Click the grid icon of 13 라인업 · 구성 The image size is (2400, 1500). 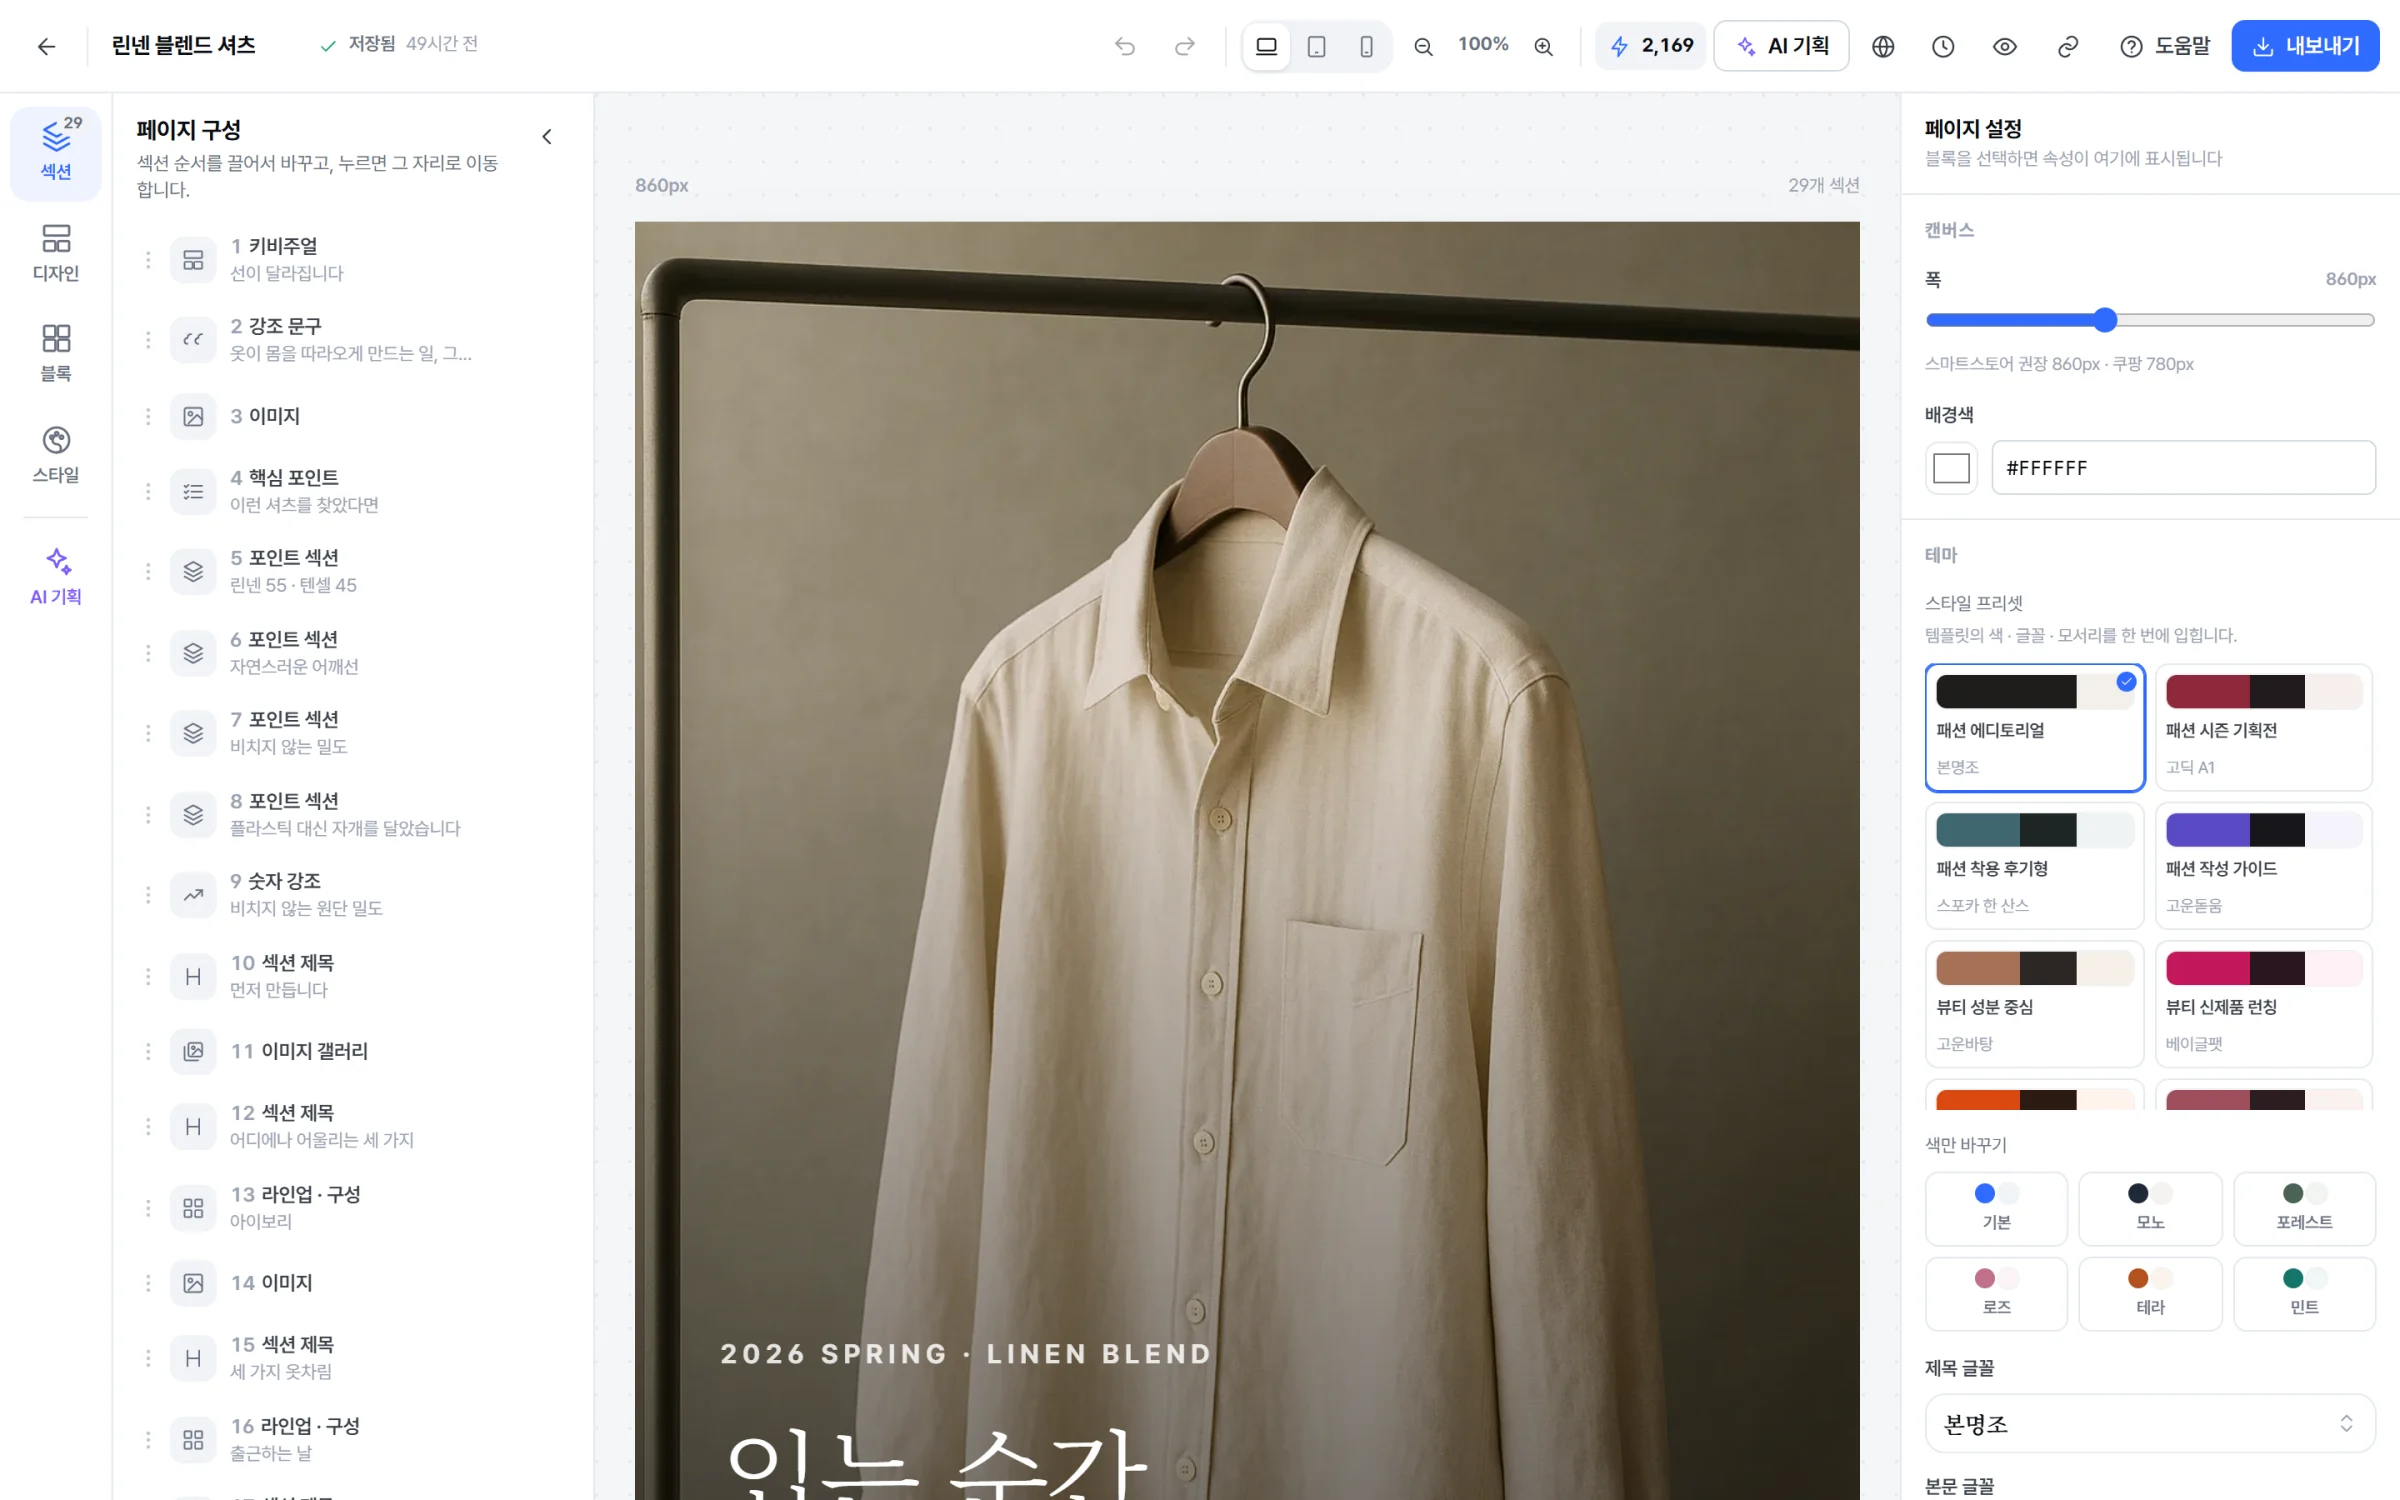[193, 1208]
